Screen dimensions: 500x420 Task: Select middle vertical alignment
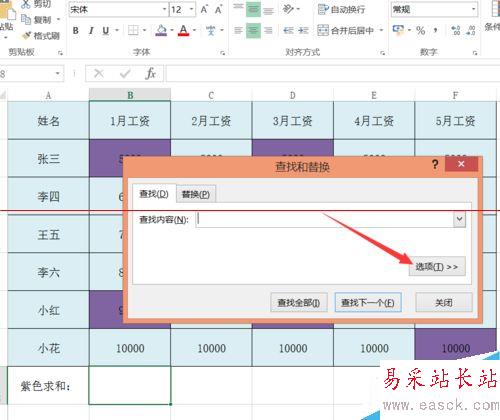pyautogui.click(x=253, y=9)
